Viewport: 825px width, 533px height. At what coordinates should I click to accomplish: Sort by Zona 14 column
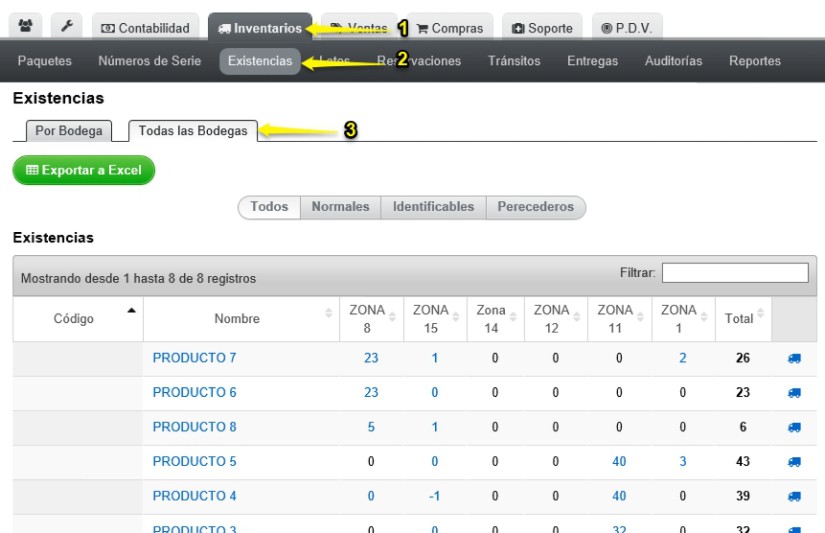(496, 319)
